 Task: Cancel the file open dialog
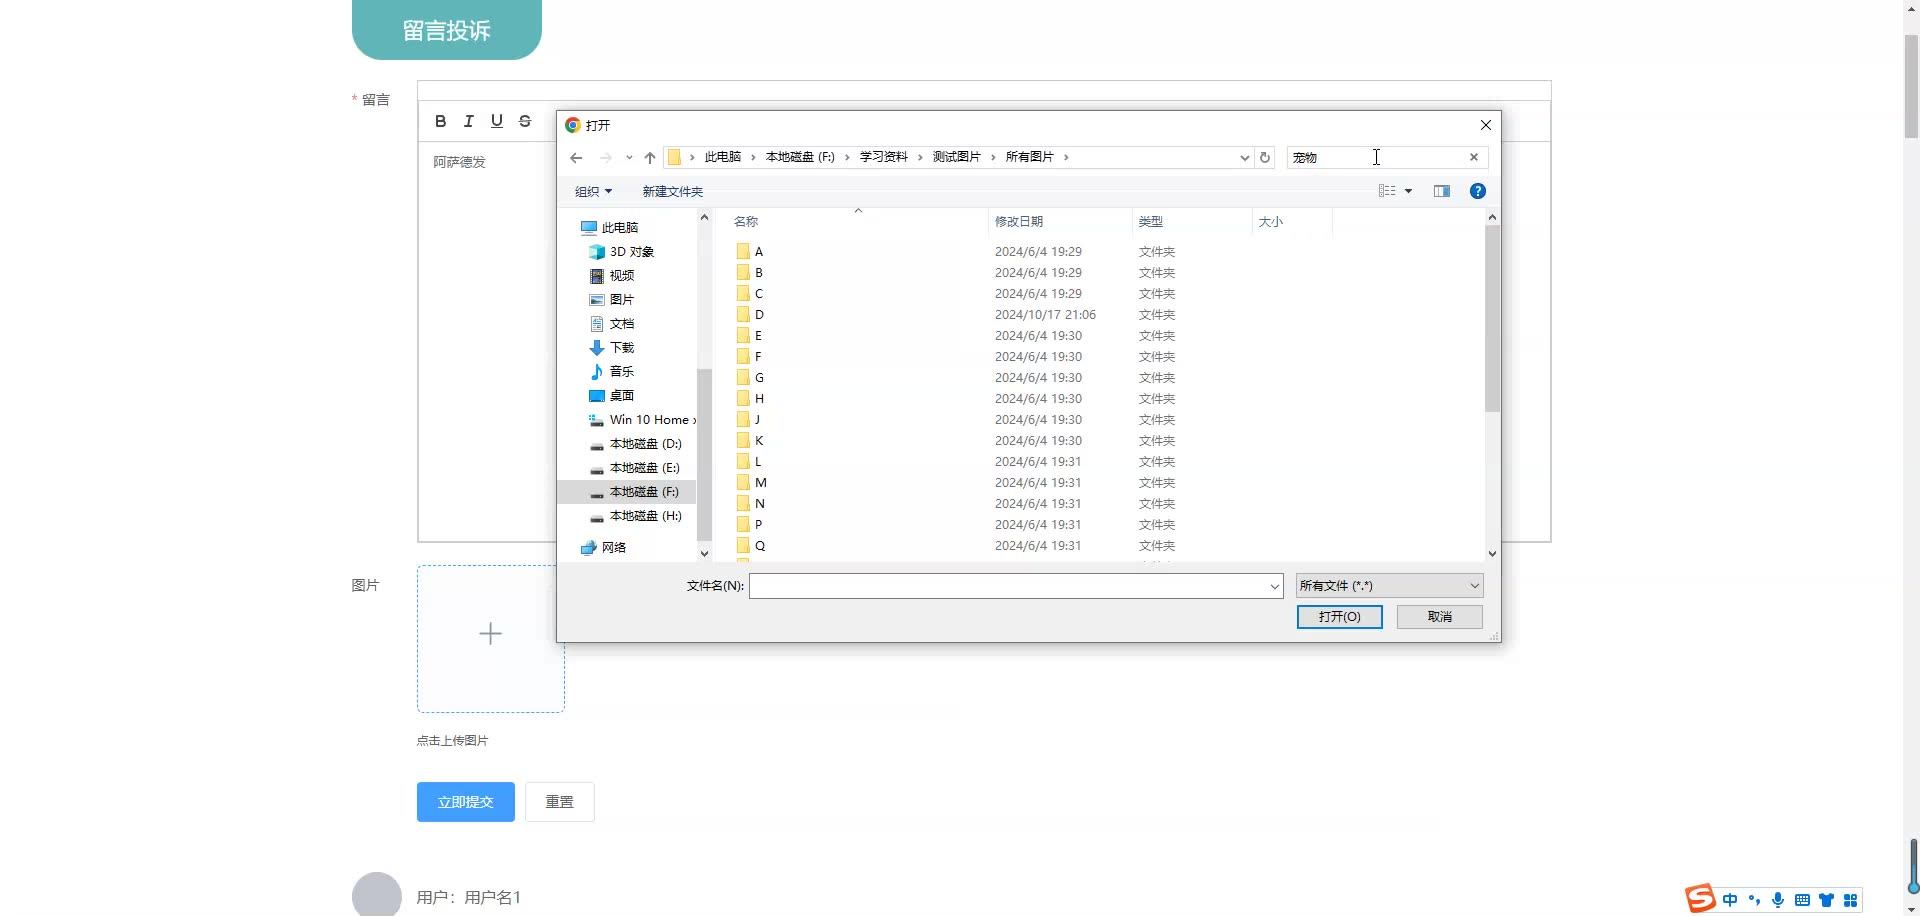click(1440, 617)
